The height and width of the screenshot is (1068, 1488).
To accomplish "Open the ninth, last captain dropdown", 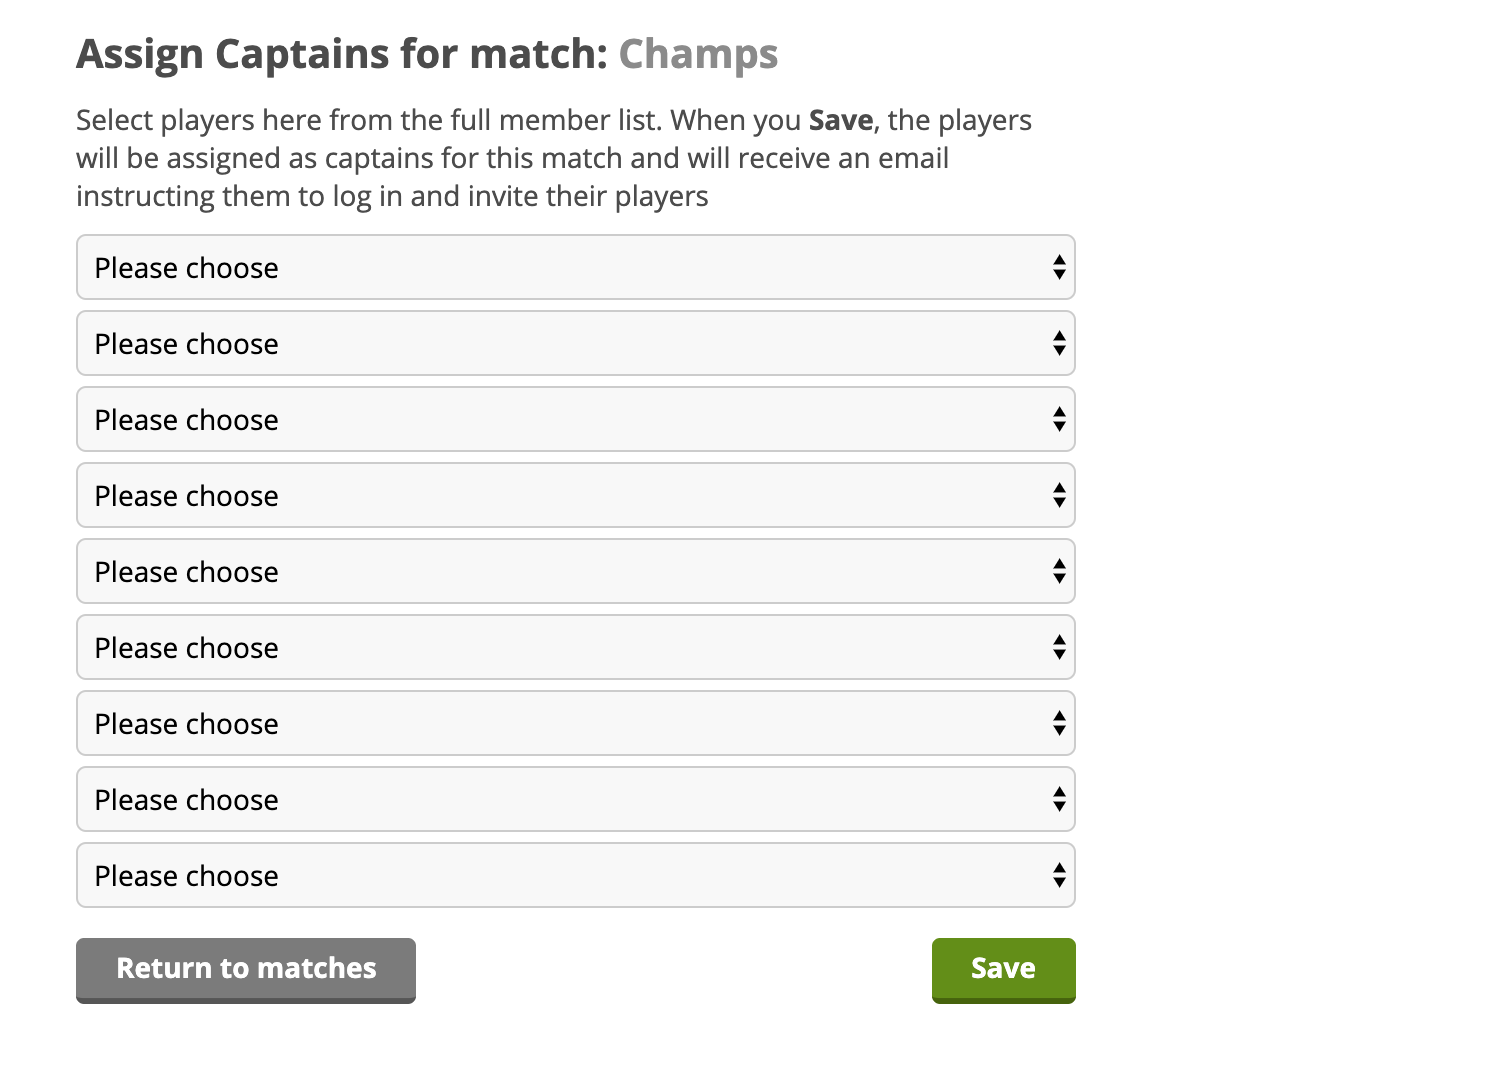I will [x=575, y=875].
